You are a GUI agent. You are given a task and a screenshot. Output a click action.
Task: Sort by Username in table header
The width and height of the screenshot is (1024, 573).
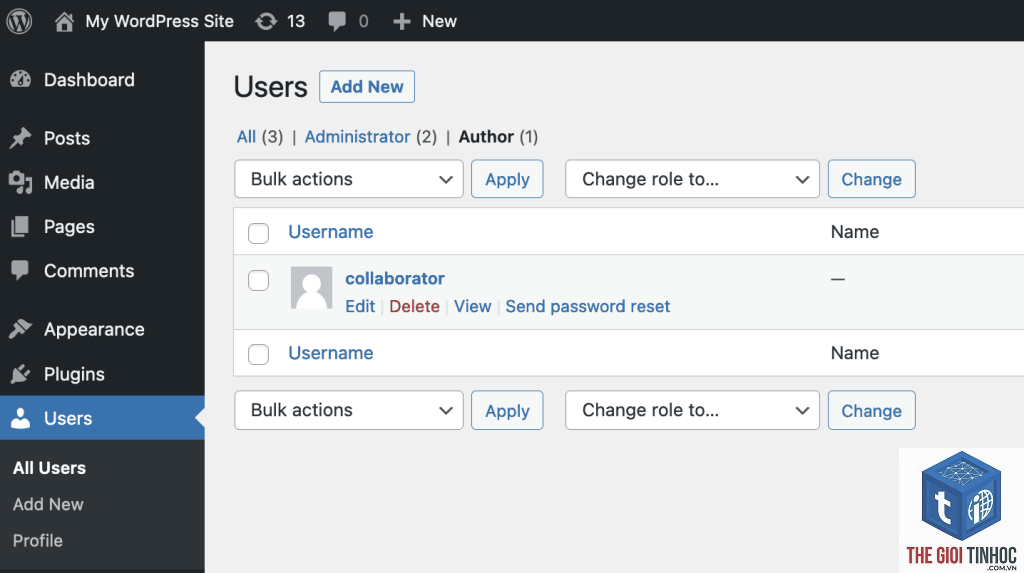(x=330, y=232)
